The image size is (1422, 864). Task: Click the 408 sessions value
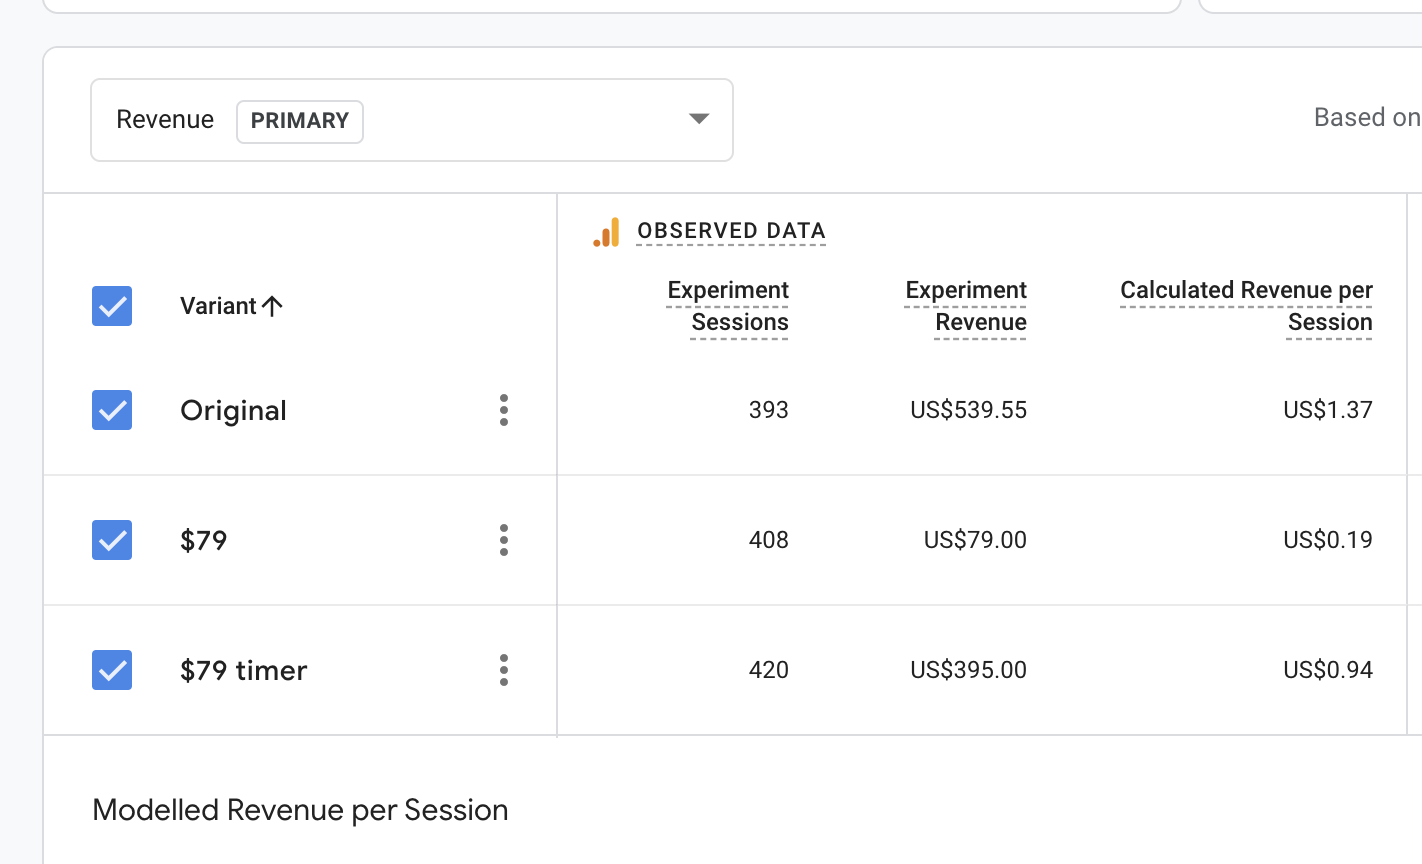(769, 540)
